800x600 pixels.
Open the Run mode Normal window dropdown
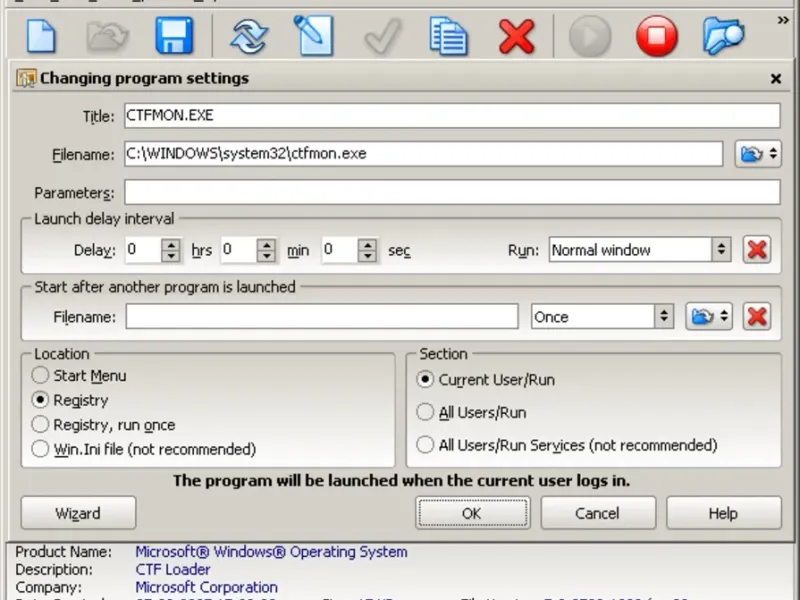(640, 249)
